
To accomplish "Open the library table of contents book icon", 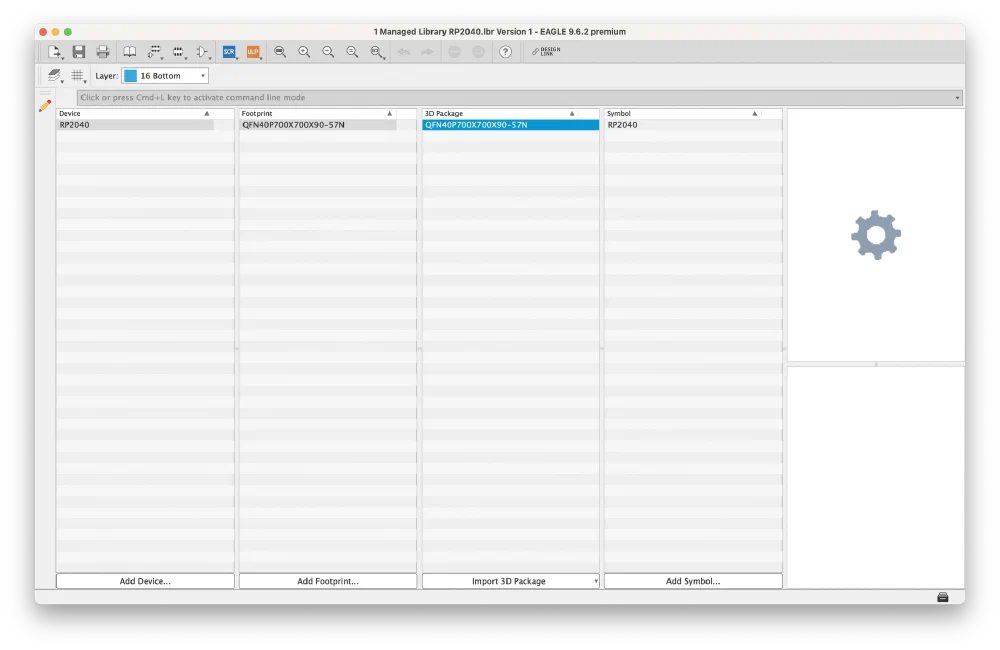I will pos(130,52).
